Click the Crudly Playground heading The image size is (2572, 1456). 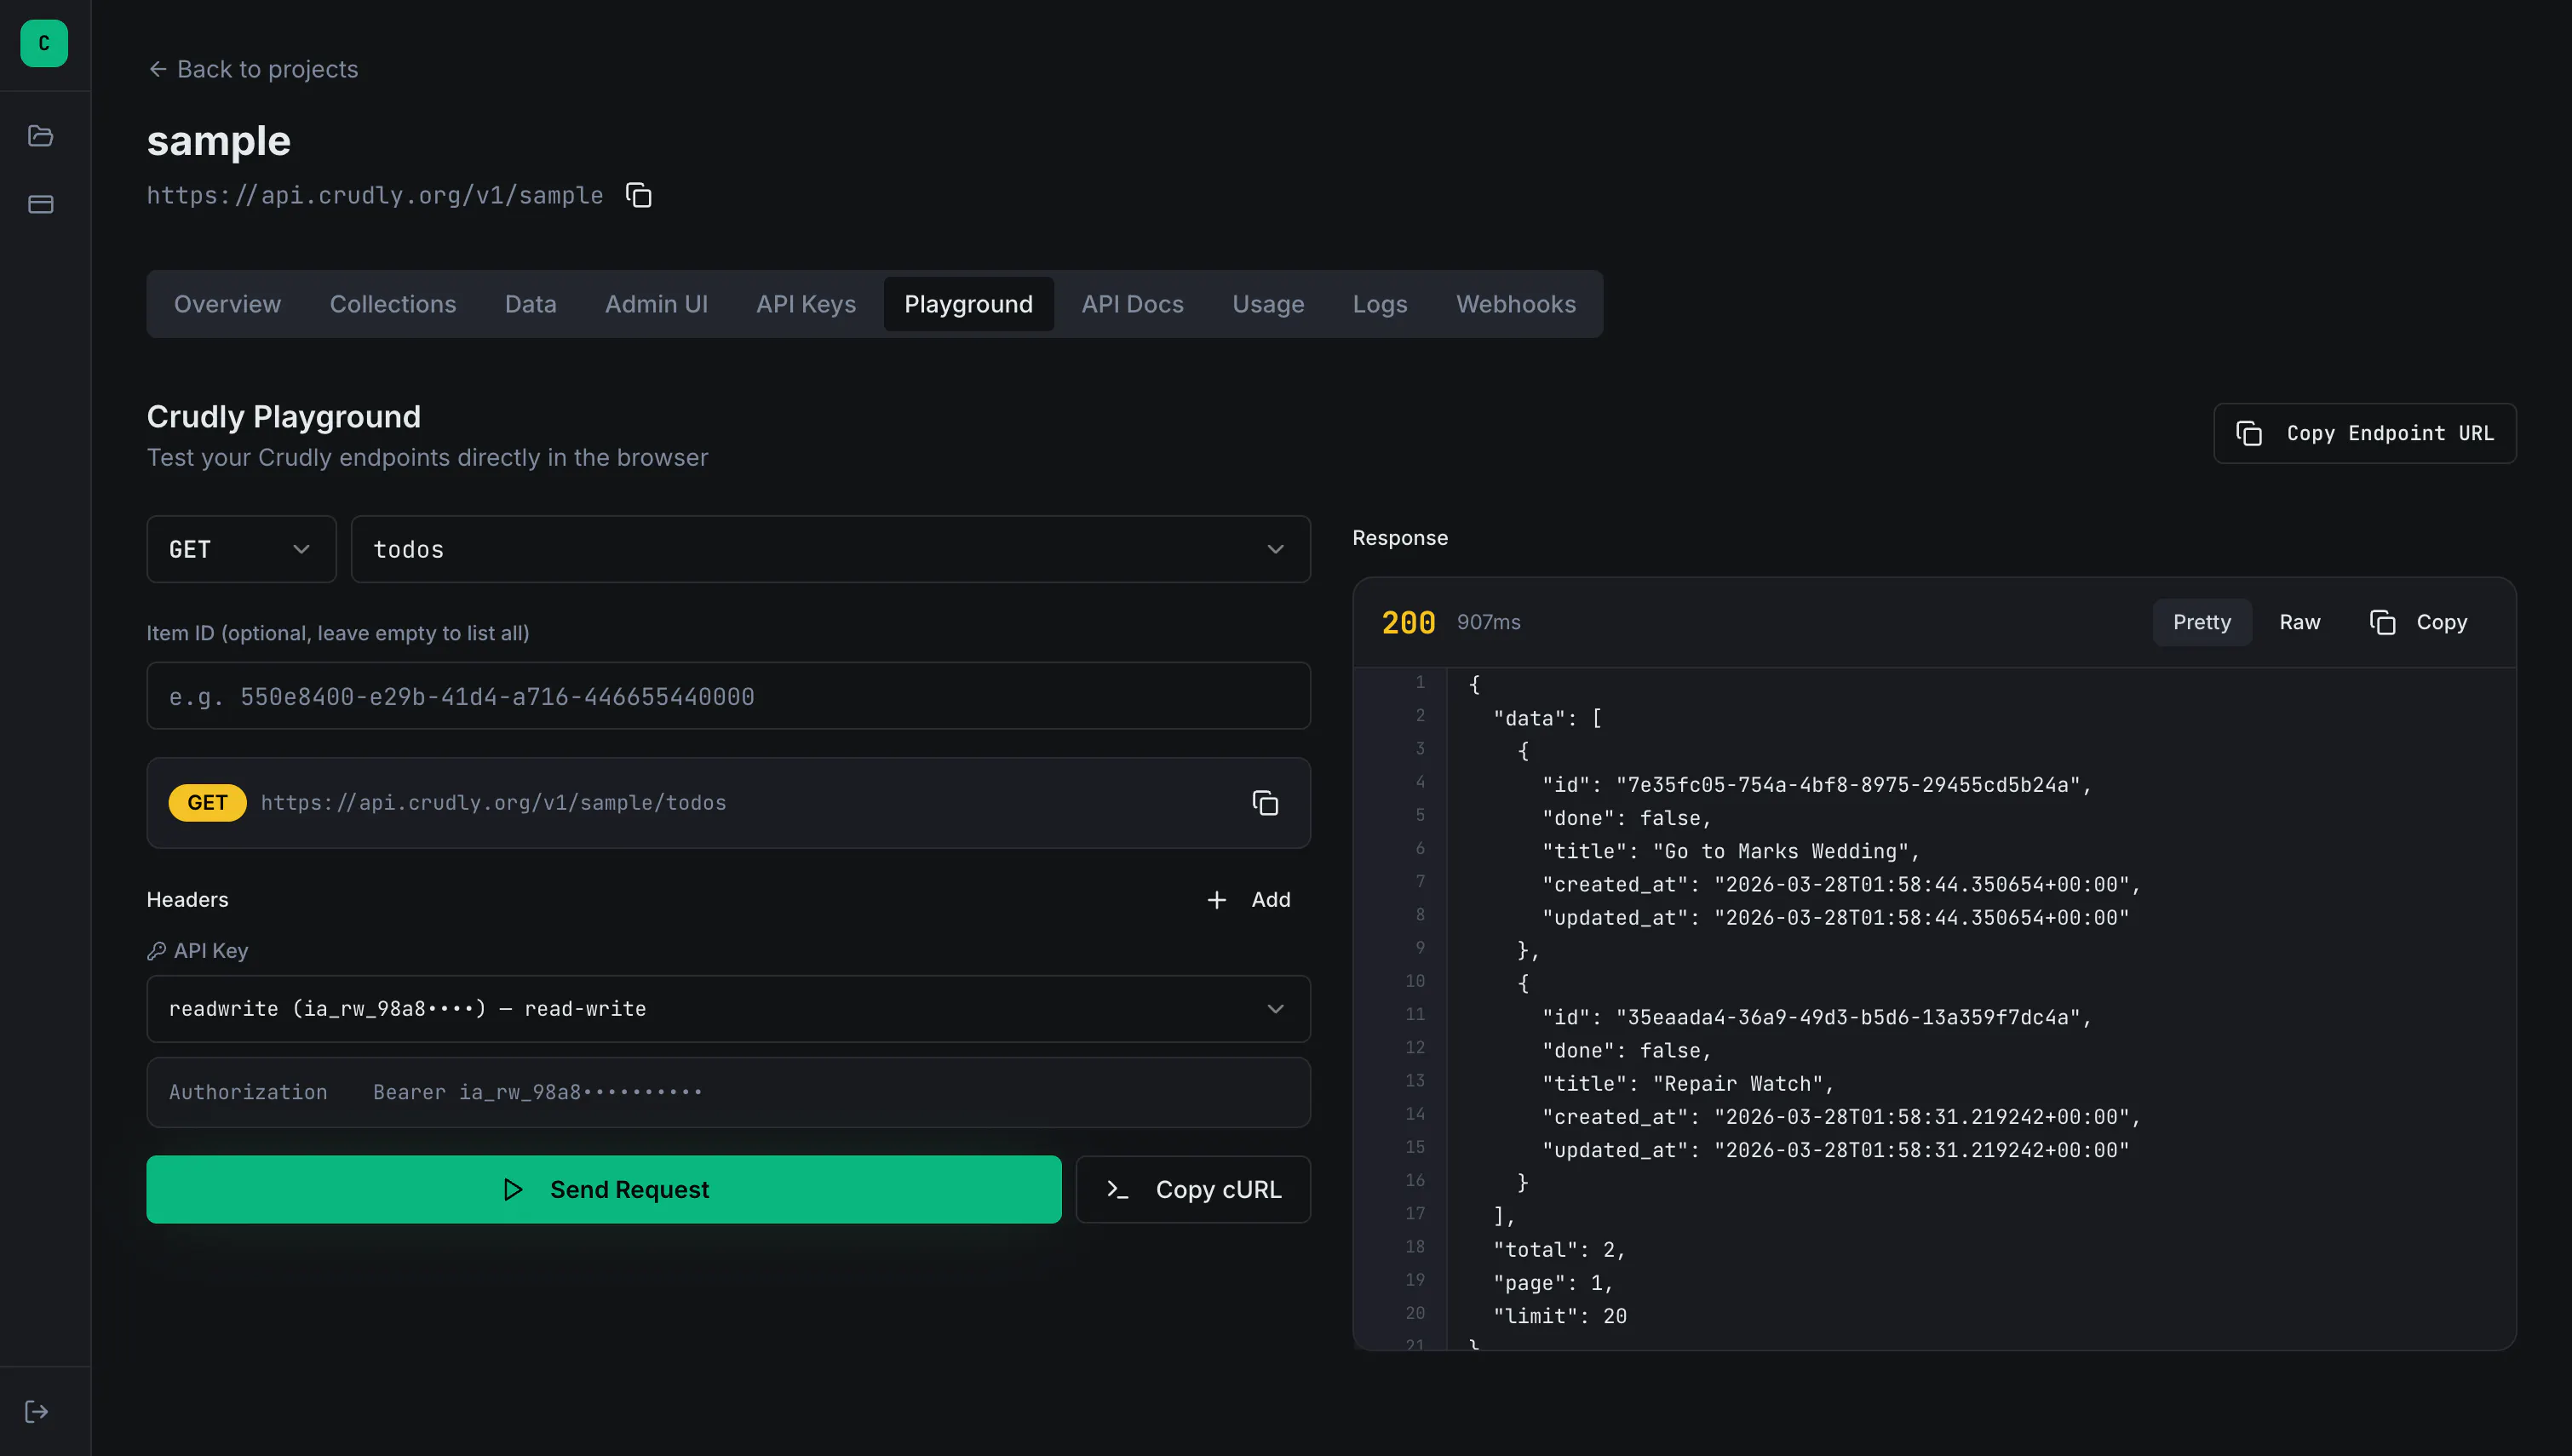coord(284,416)
